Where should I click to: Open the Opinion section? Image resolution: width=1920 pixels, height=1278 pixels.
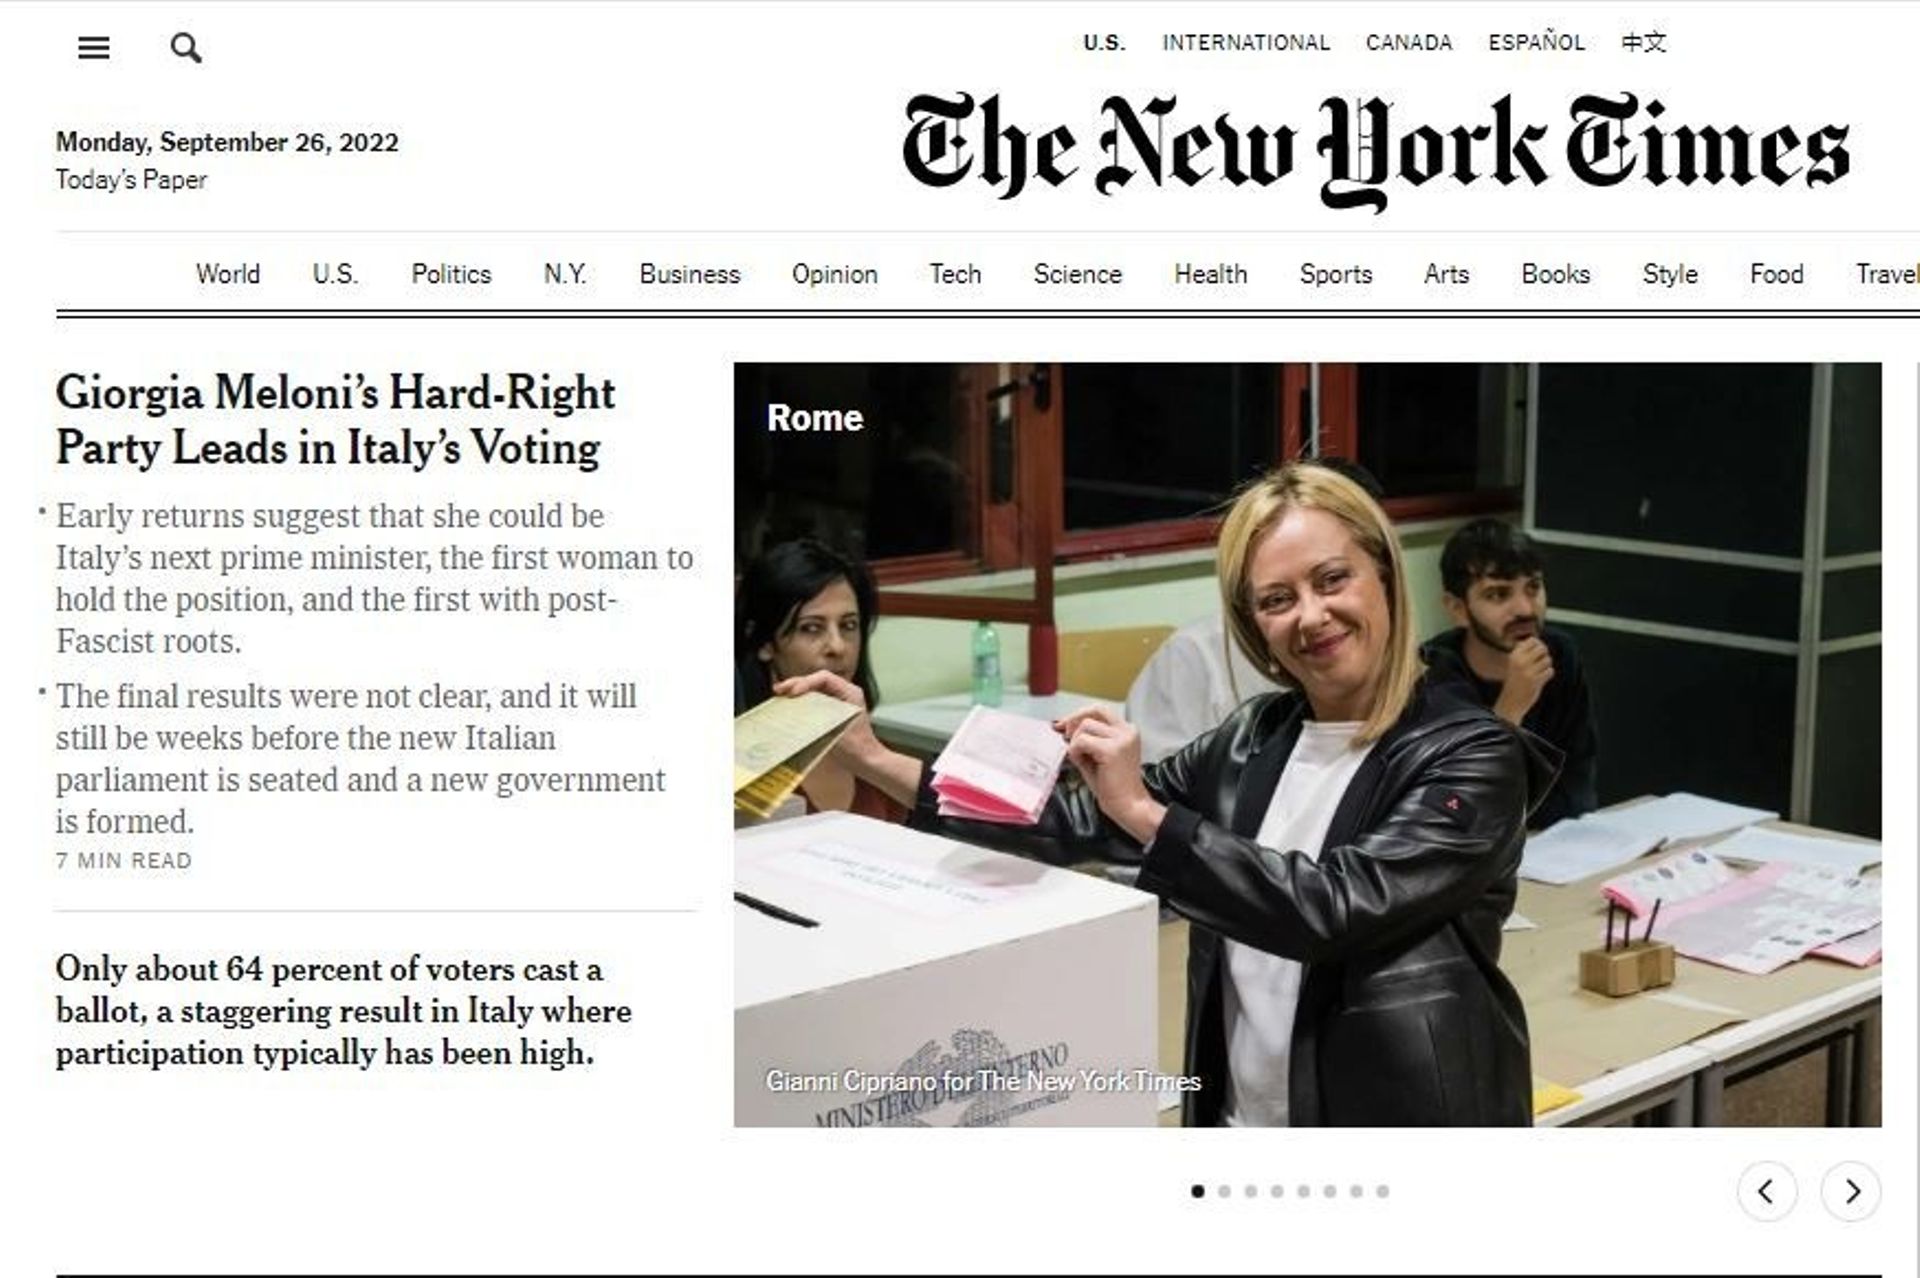coord(835,274)
